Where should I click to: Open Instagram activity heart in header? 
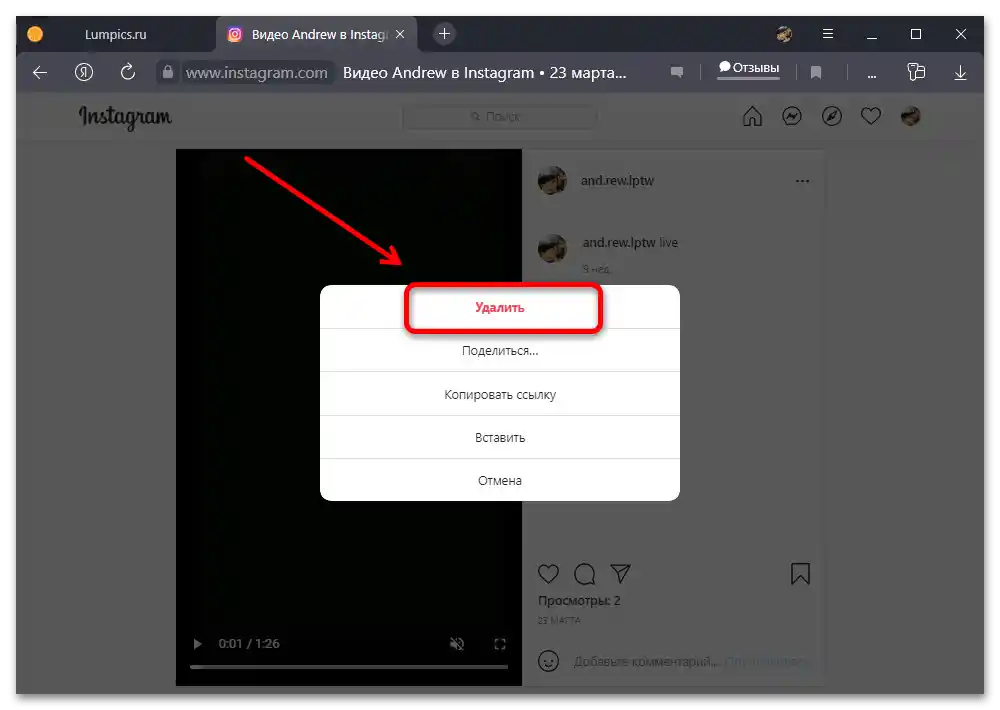point(871,116)
